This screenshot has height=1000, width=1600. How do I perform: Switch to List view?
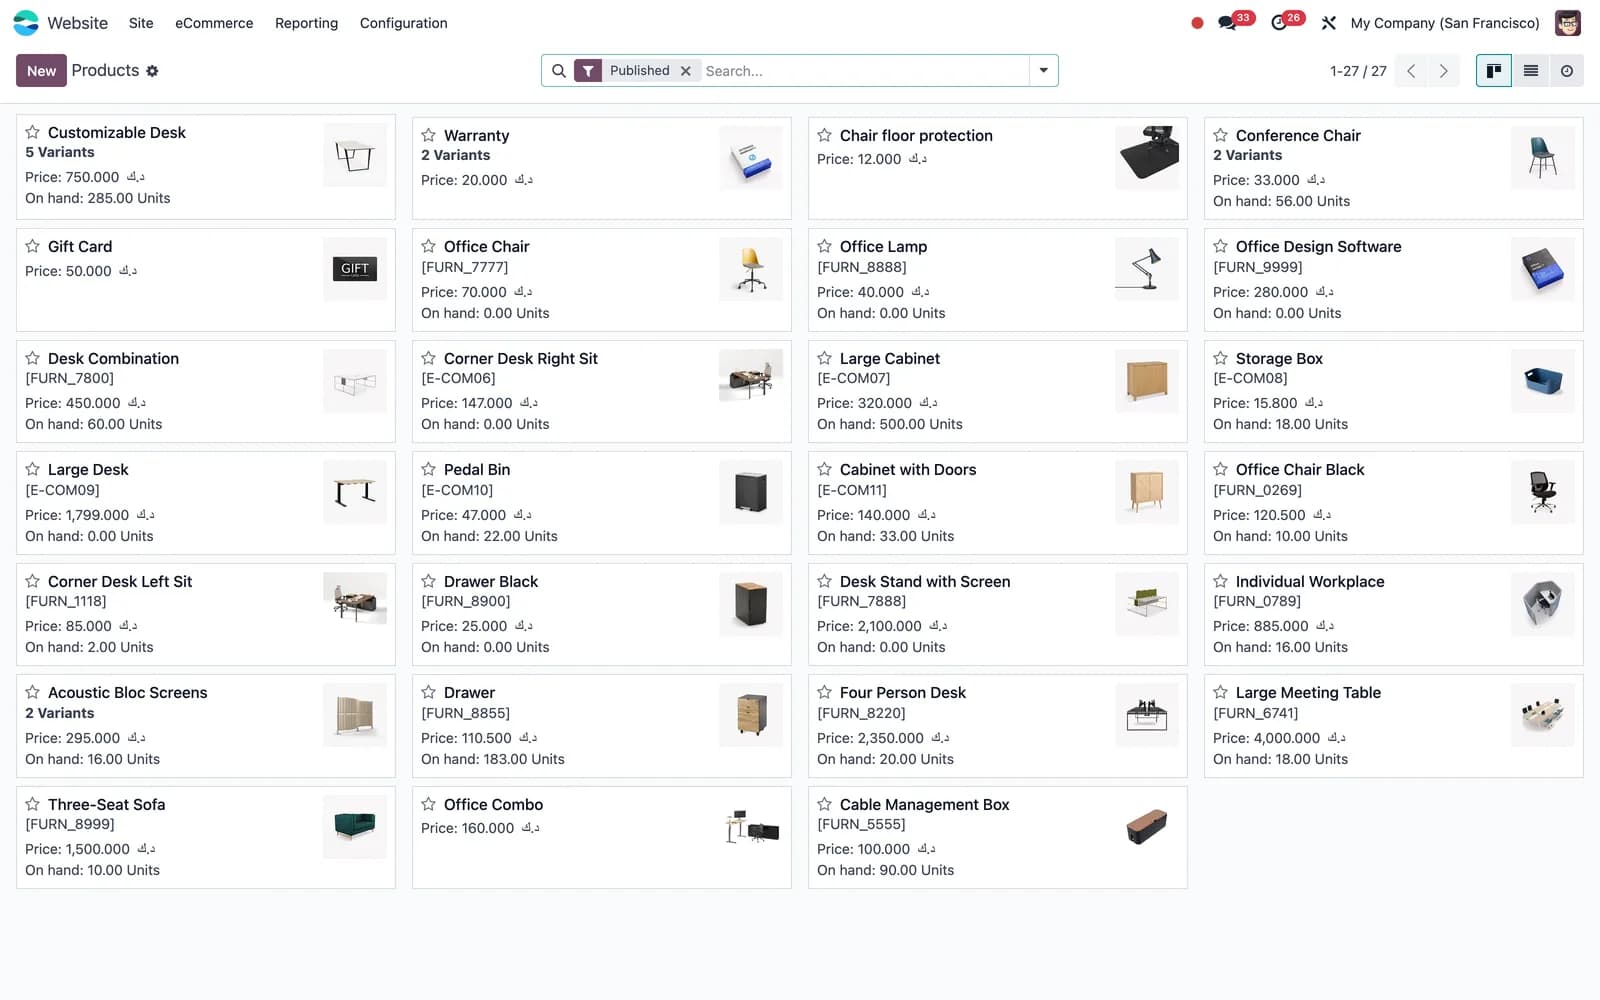(1530, 71)
